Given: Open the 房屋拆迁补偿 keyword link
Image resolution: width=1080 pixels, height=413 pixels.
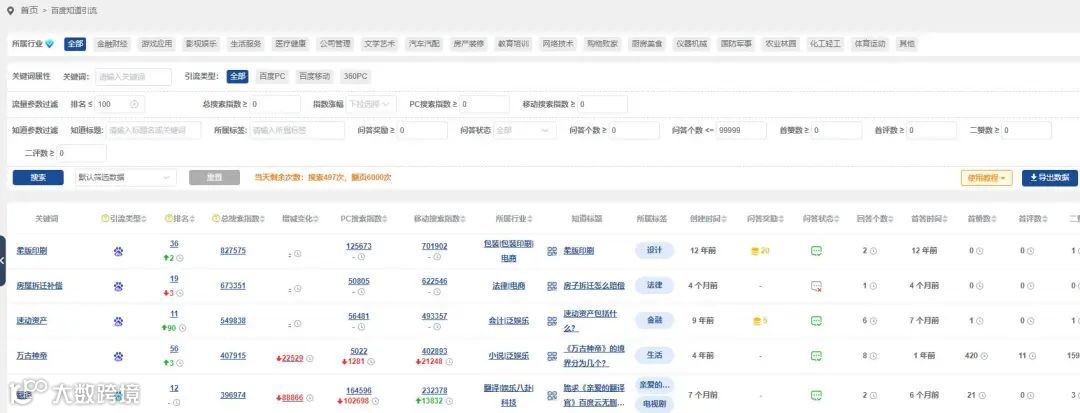Looking at the screenshot, I should point(39,286).
